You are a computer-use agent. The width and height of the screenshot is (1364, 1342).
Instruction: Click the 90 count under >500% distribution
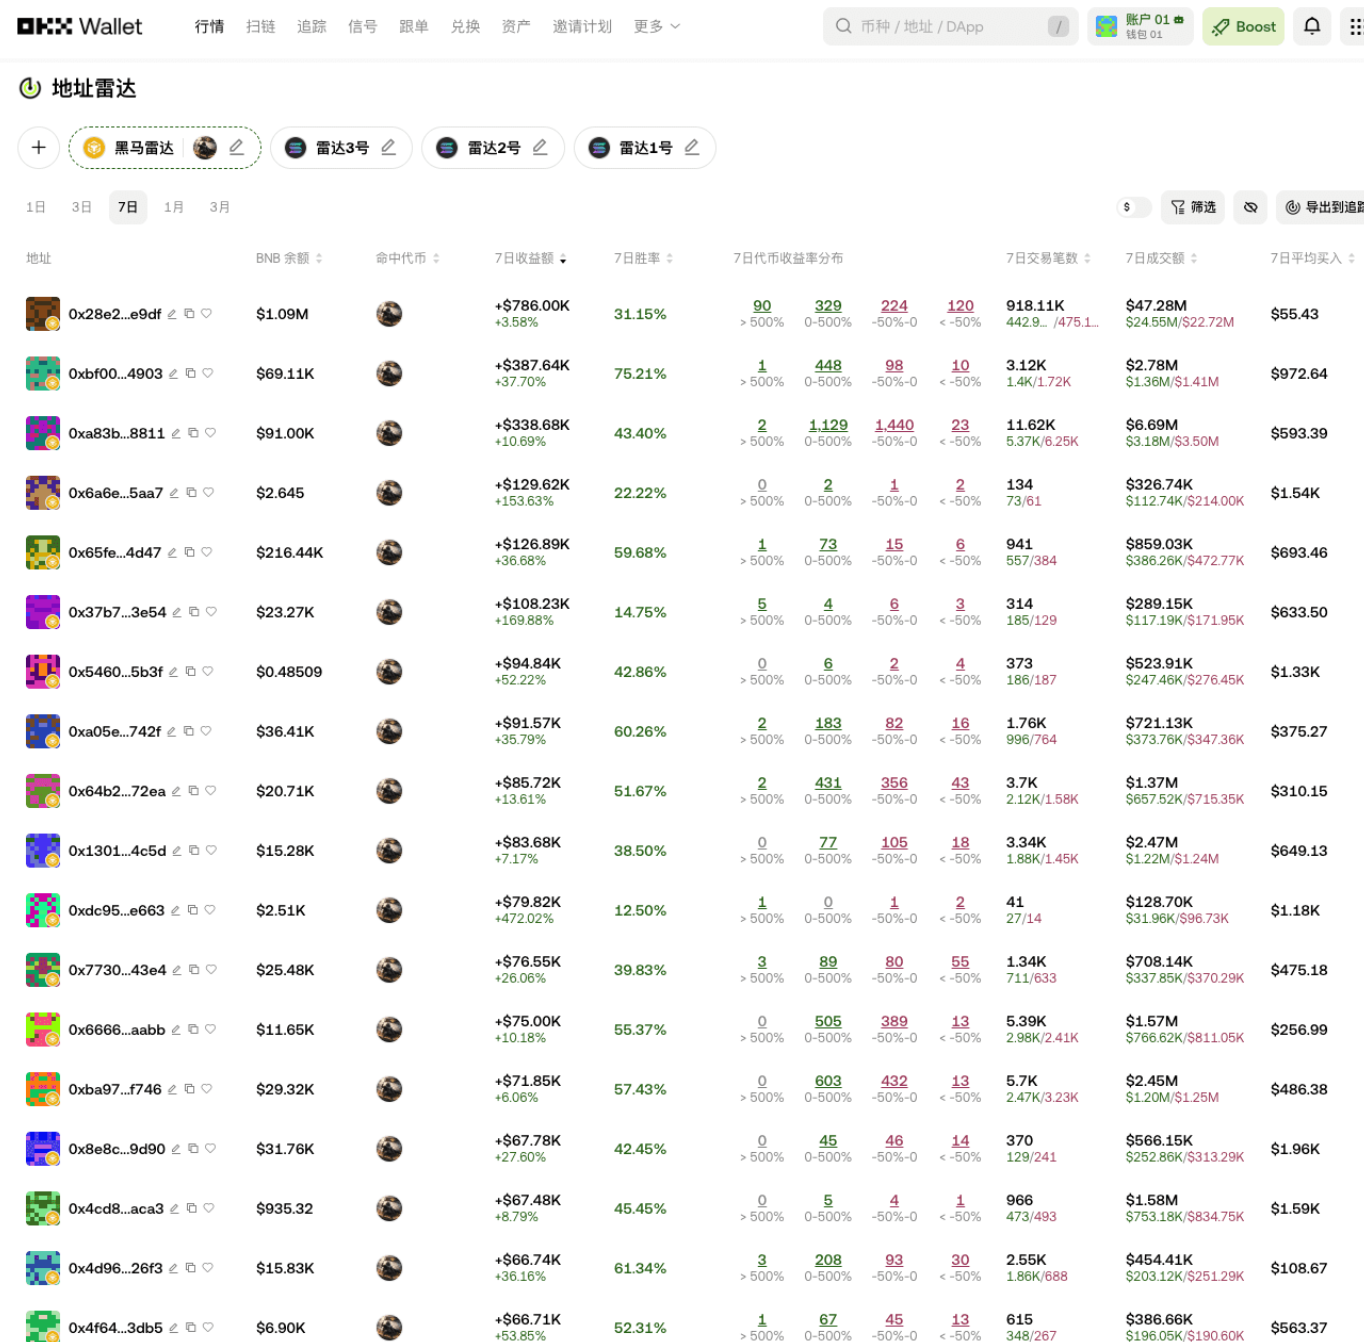coord(762,306)
